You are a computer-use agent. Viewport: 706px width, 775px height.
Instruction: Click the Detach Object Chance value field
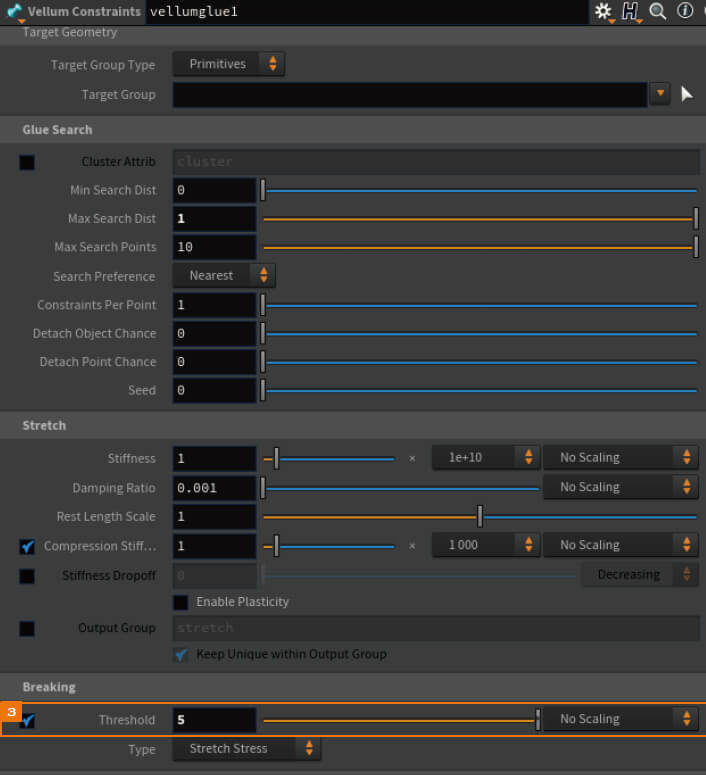pos(215,334)
